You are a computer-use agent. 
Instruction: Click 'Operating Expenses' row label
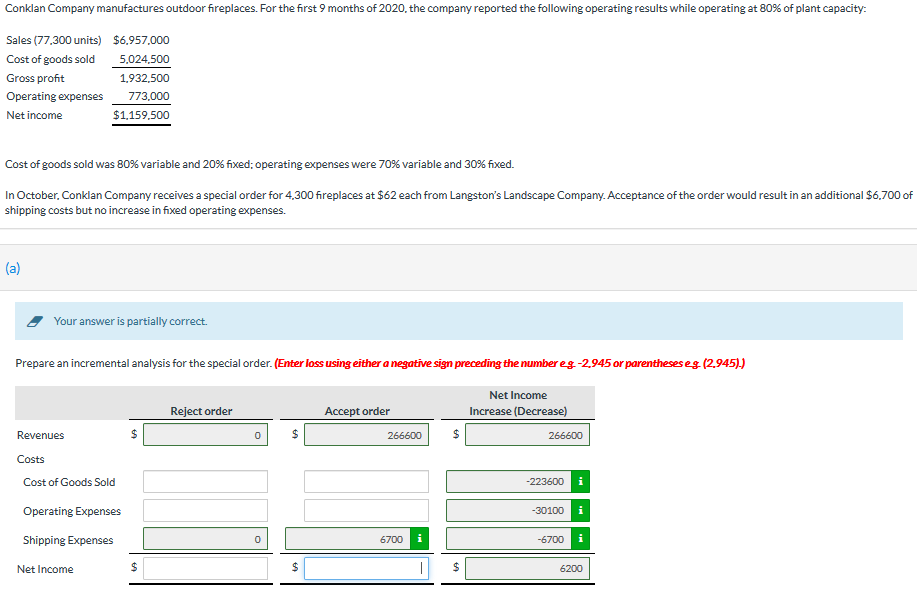(x=72, y=511)
